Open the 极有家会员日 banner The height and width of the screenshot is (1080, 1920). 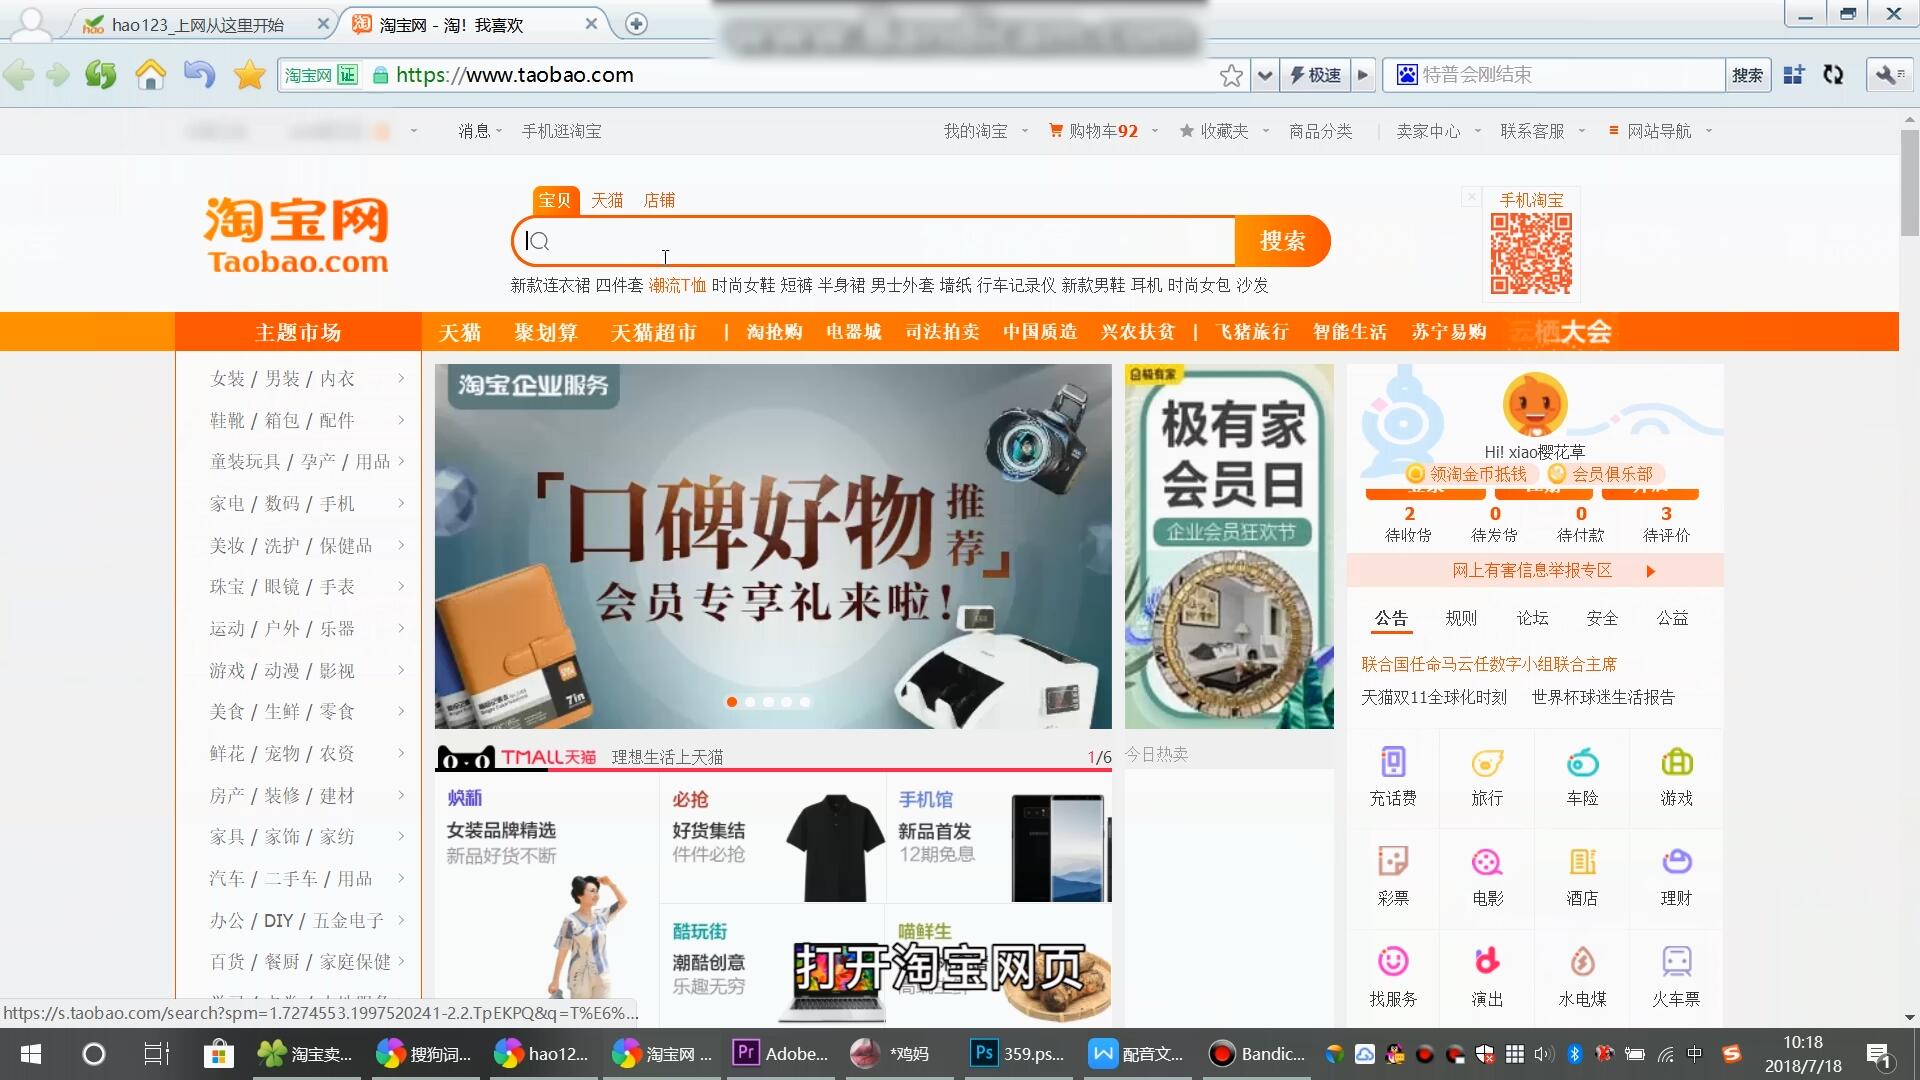point(1229,546)
